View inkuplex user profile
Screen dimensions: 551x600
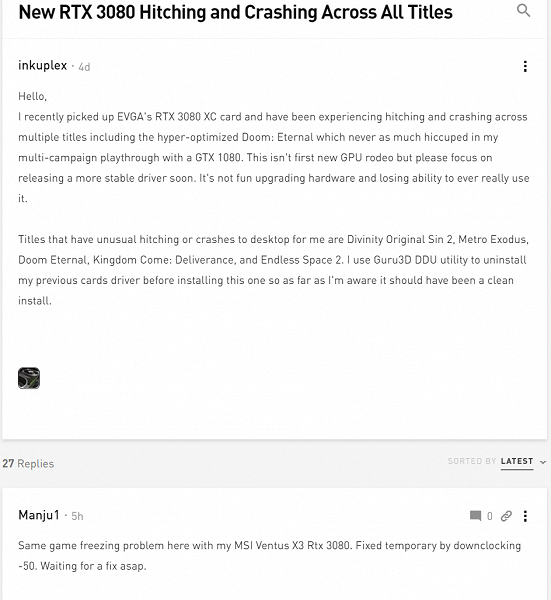point(42,65)
